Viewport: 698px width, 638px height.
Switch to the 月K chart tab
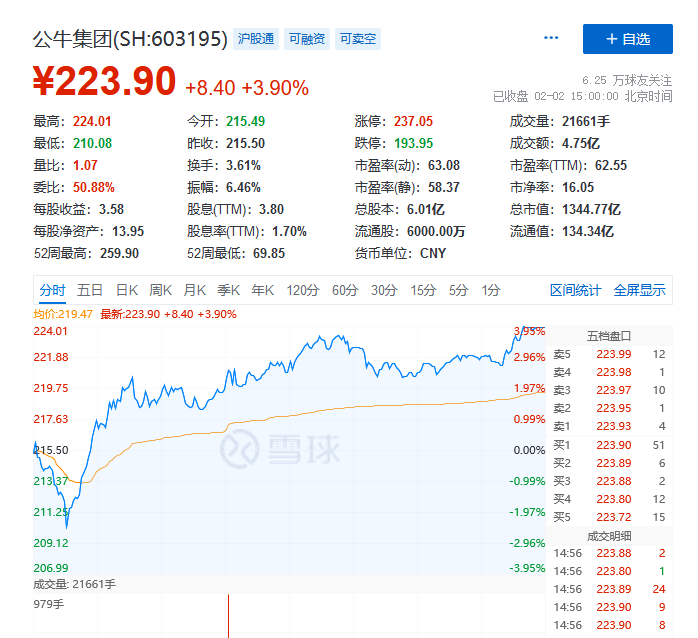coord(195,290)
